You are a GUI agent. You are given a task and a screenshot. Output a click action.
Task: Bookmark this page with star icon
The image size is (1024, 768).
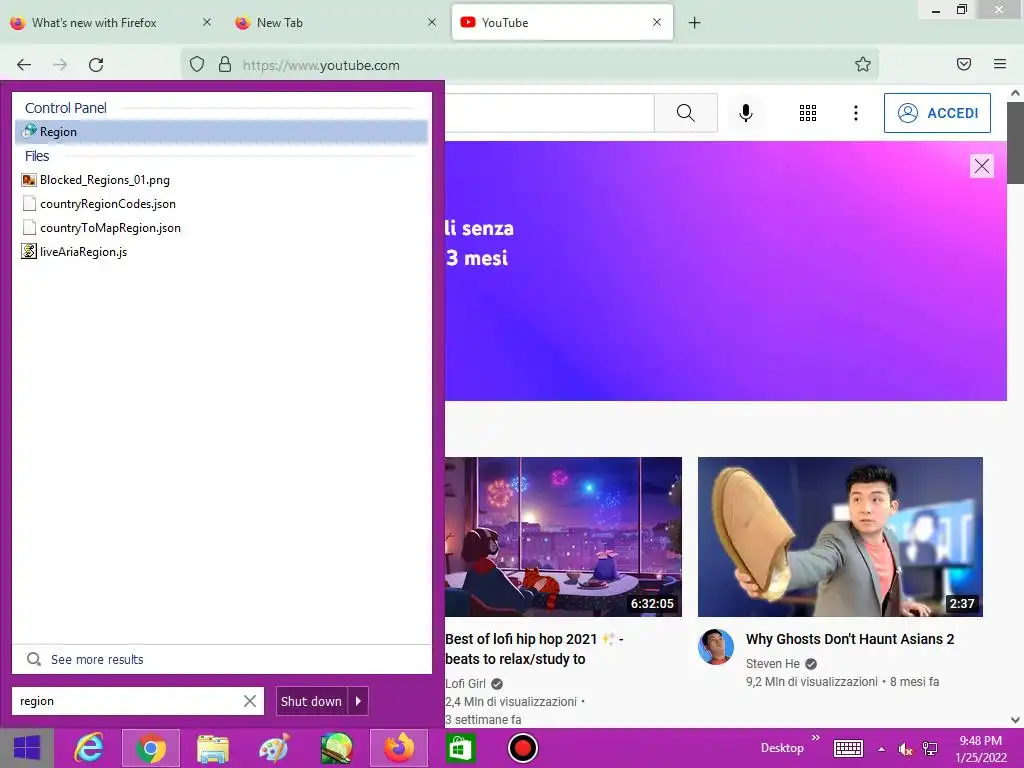tap(863, 64)
